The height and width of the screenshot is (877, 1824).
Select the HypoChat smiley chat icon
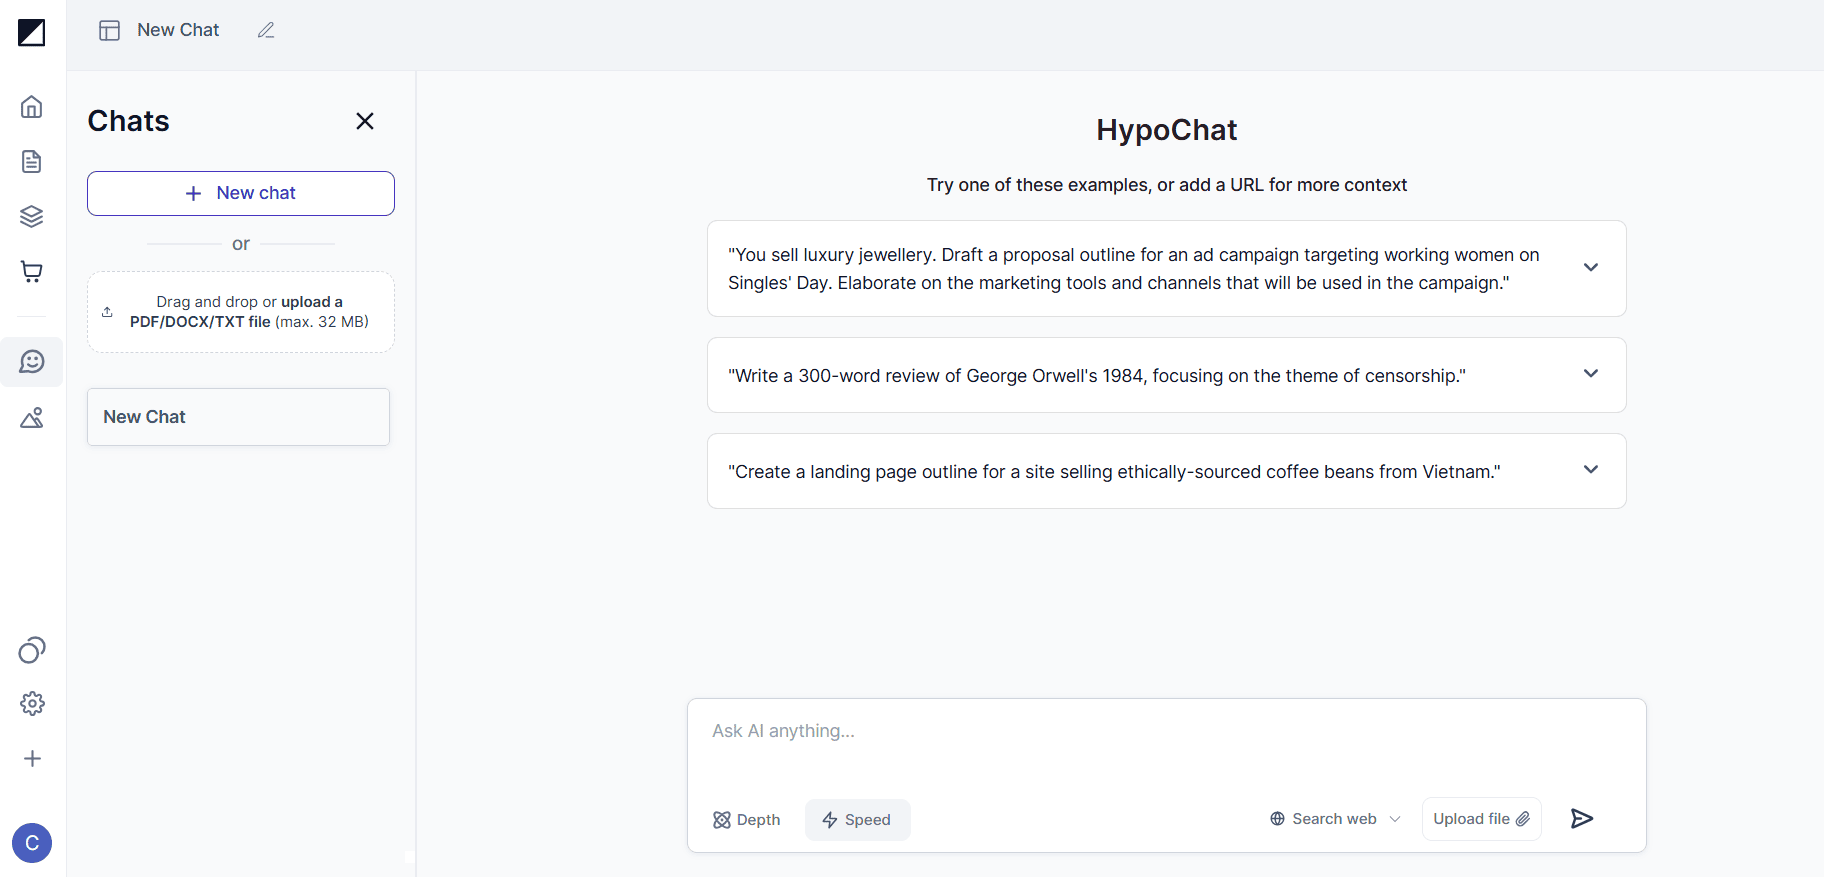coord(32,362)
